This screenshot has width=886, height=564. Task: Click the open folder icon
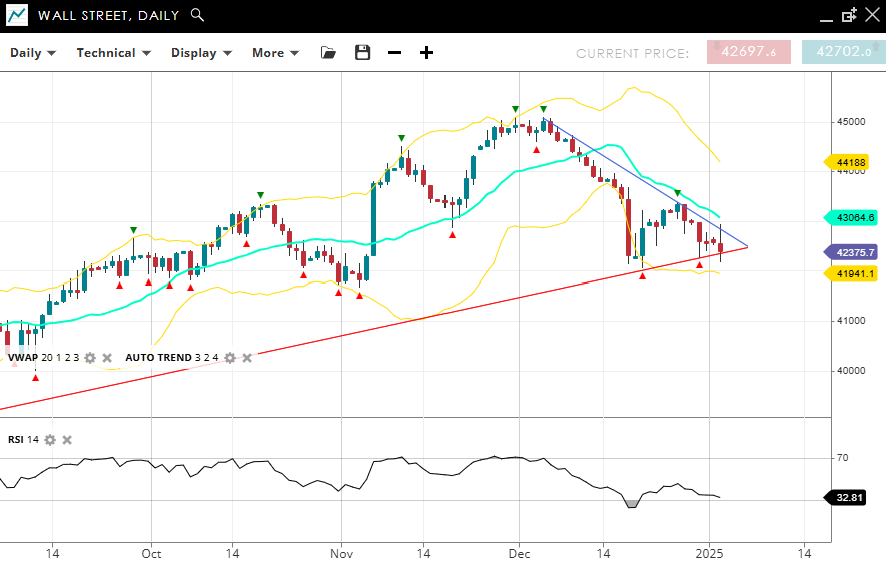tap(329, 53)
